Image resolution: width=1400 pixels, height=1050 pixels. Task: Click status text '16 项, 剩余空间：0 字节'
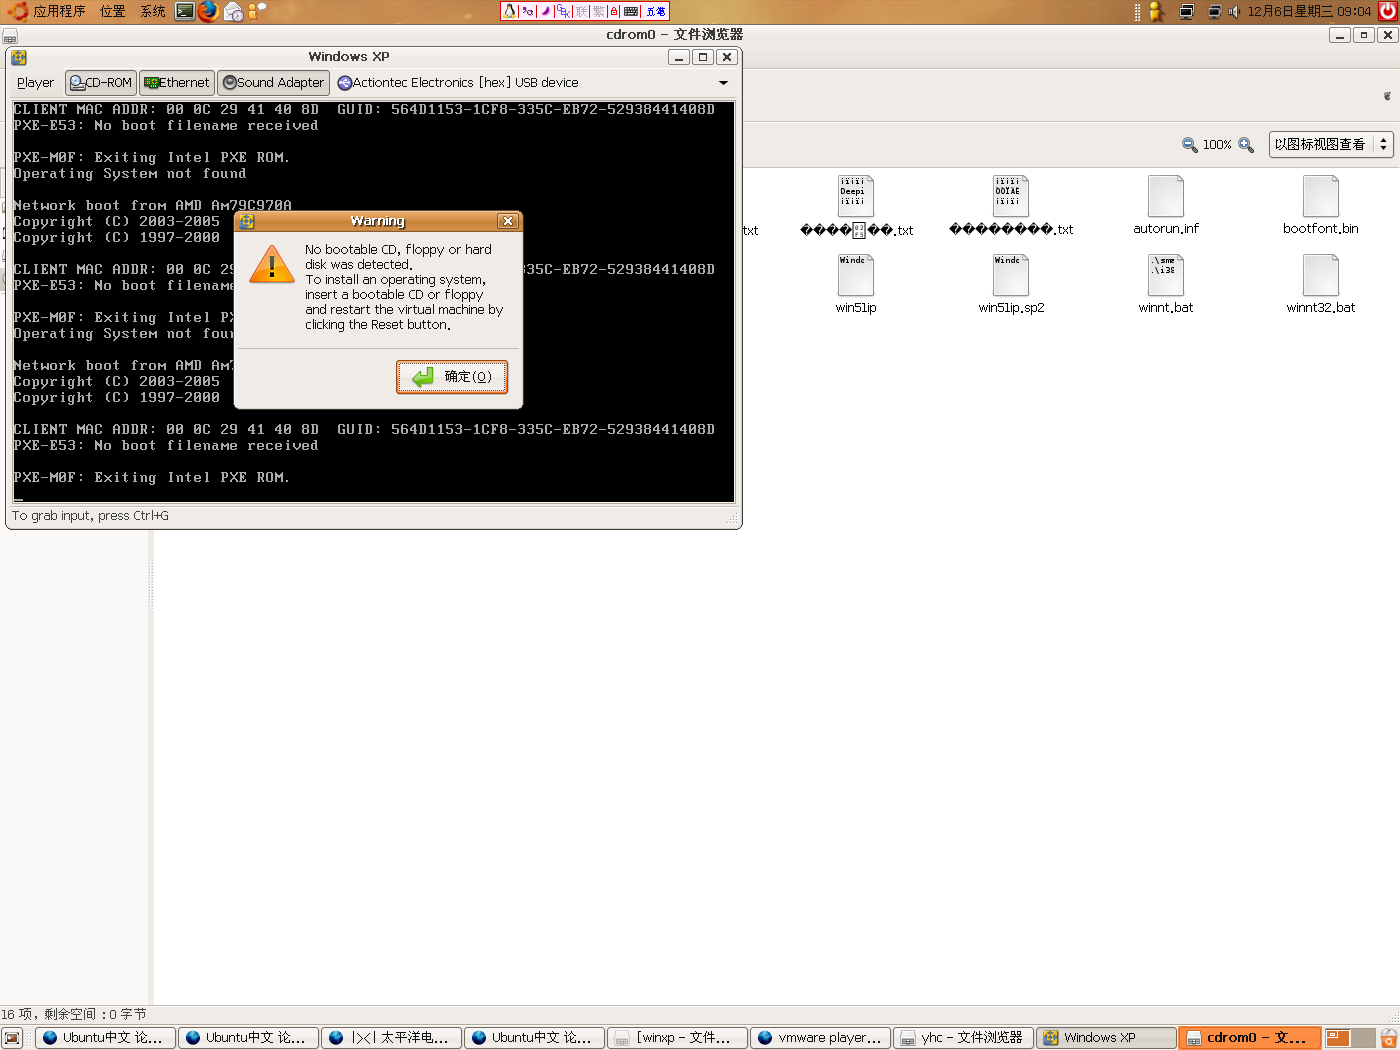pos(74,1014)
